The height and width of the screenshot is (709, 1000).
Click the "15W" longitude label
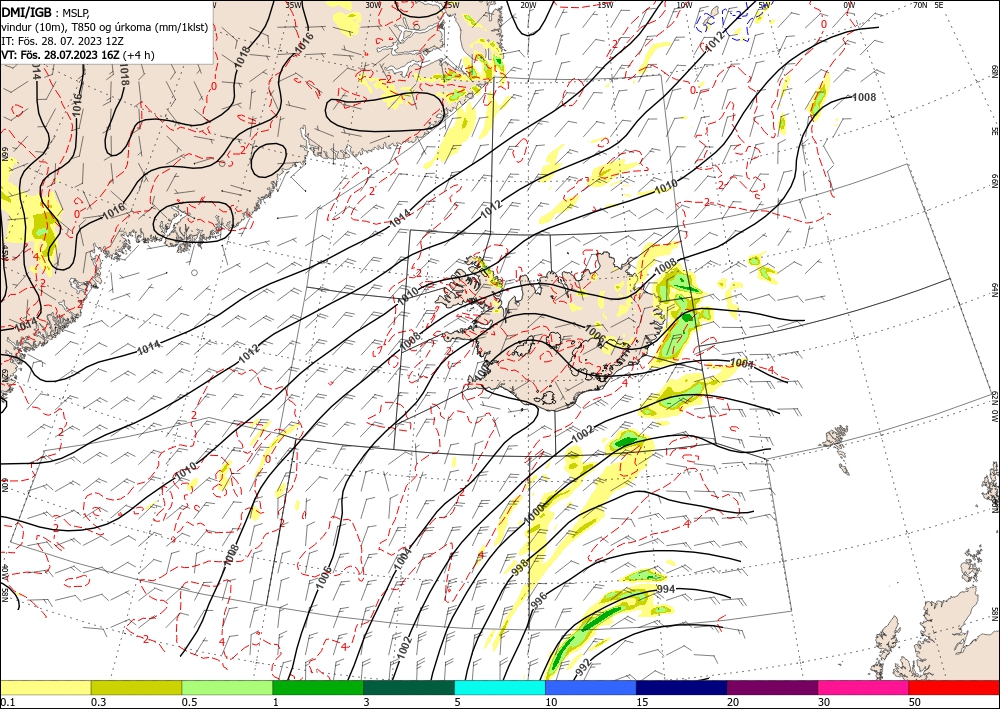605,5
